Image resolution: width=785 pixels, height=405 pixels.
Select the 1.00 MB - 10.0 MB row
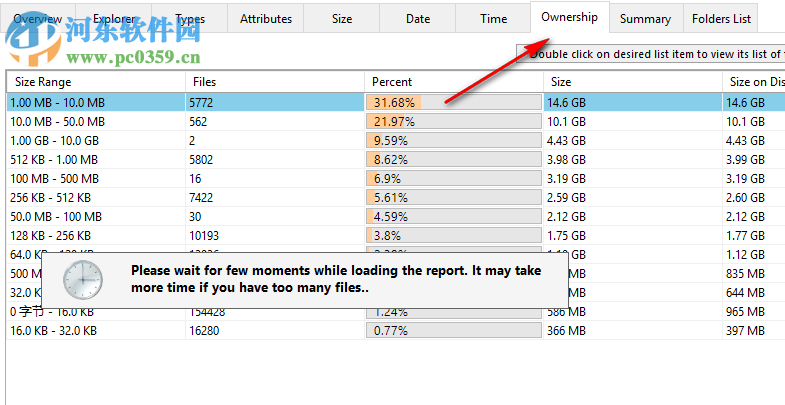396,103
